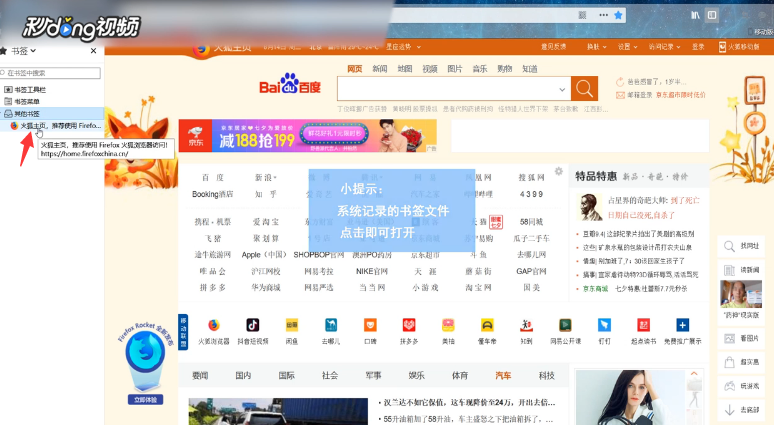
Task: Click the JD 减188抢199 banner ad
Action: coord(308,136)
